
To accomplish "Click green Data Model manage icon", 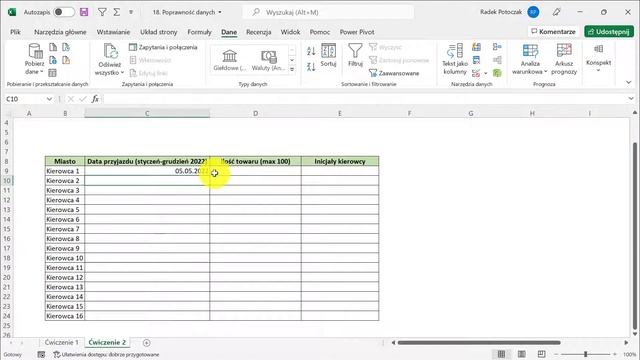I will click(497, 73).
